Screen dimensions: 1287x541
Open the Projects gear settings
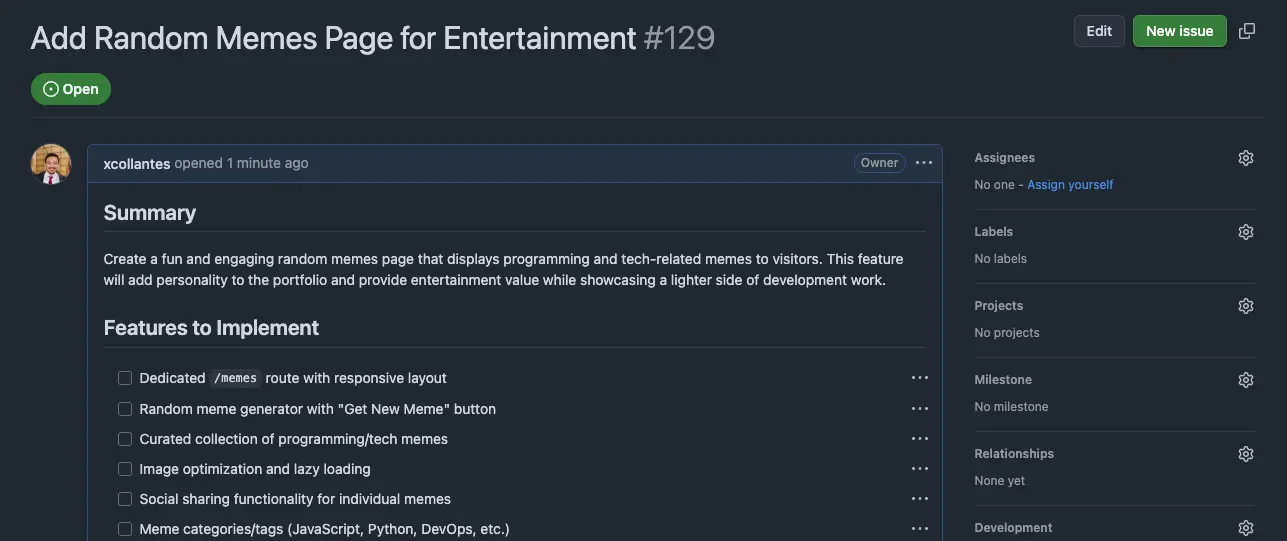coord(1245,306)
